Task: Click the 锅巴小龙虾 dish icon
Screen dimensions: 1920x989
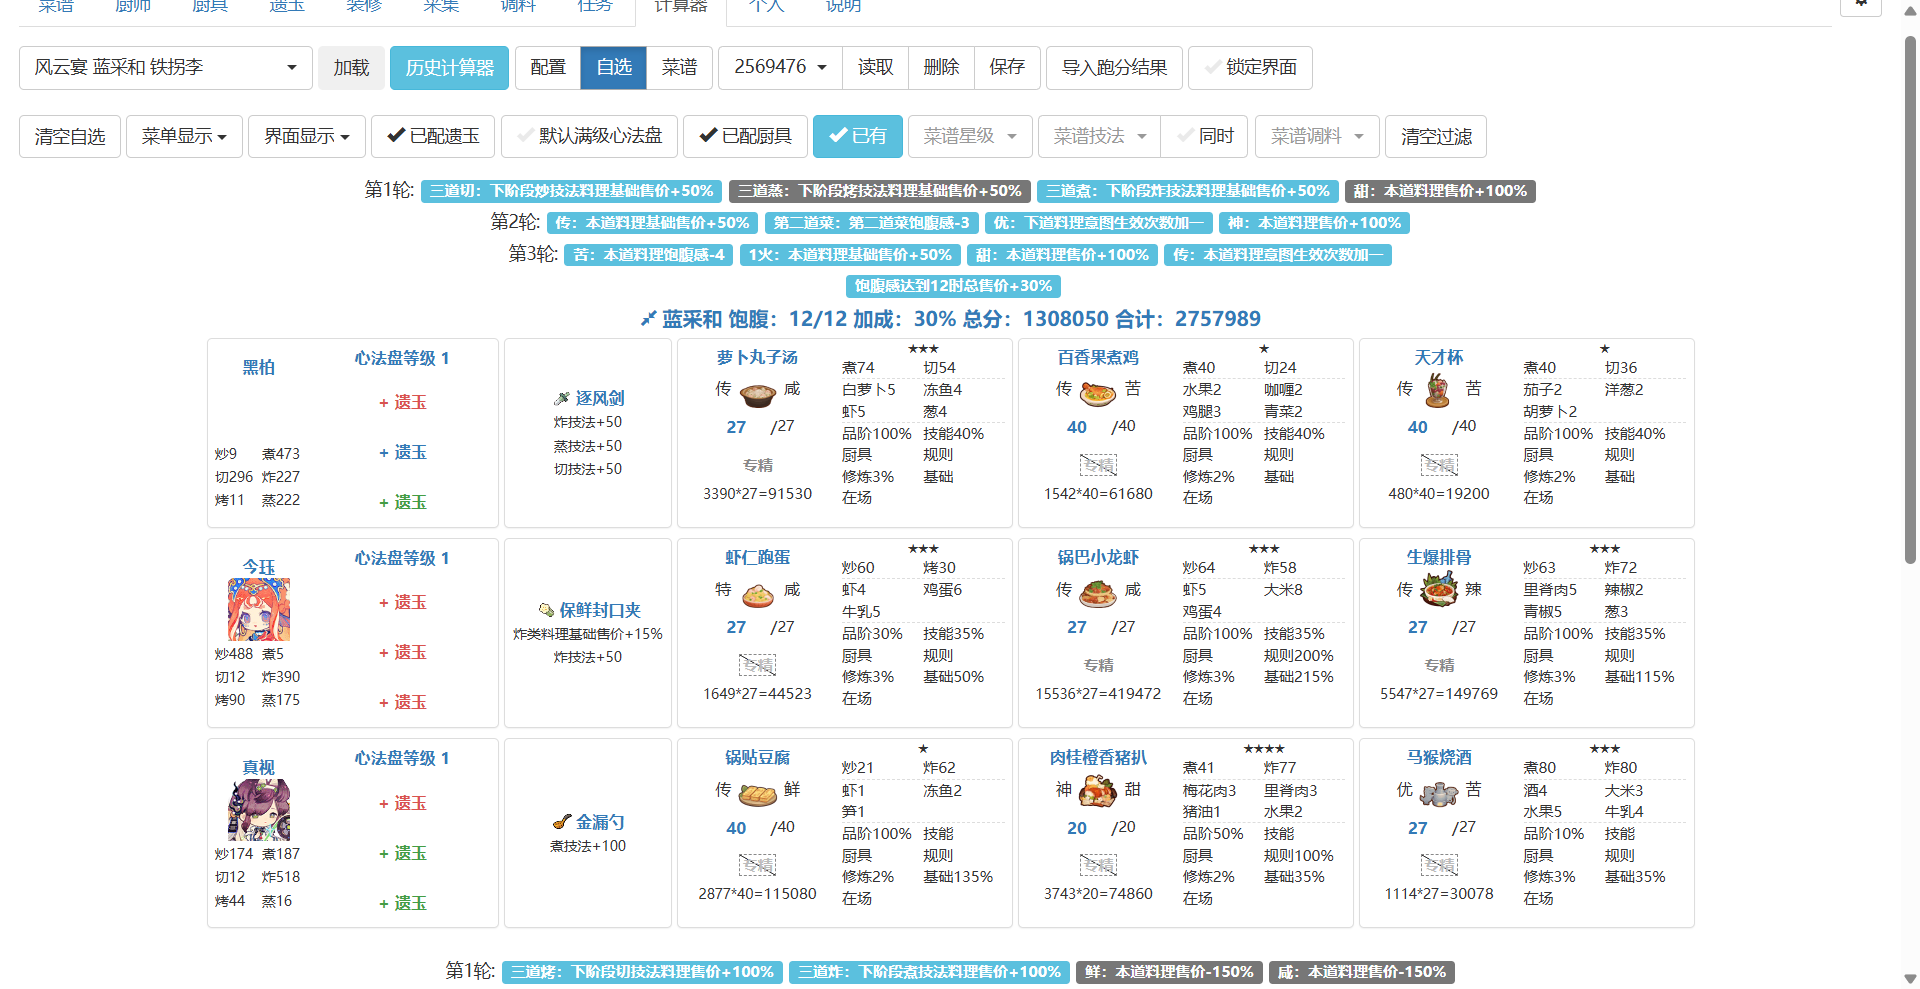Action: tap(1098, 595)
